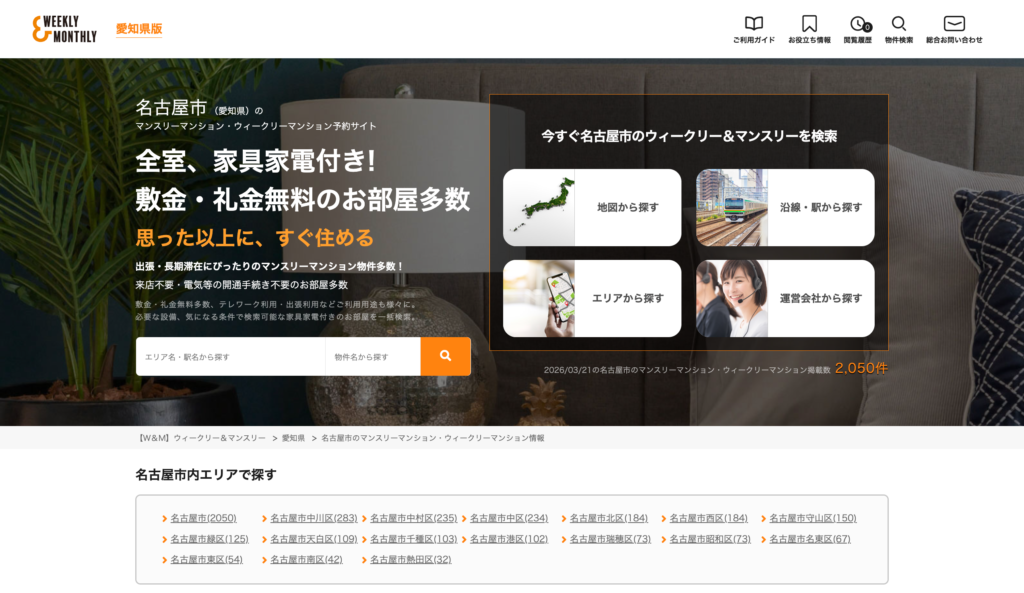View 閲覧履歴 browsing history icon
The width and height of the screenshot is (1024, 593).
[x=860, y=26]
